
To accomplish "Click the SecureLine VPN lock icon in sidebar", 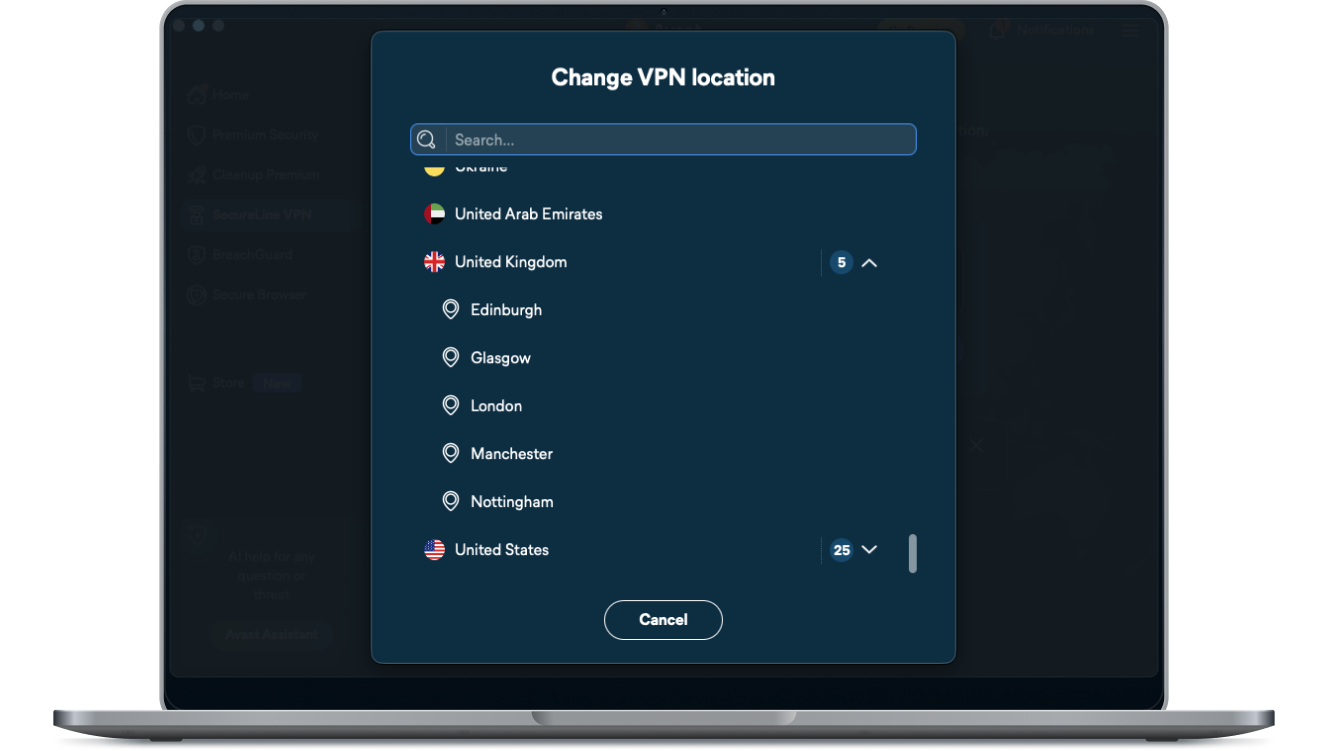I will (x=197, y=215).
